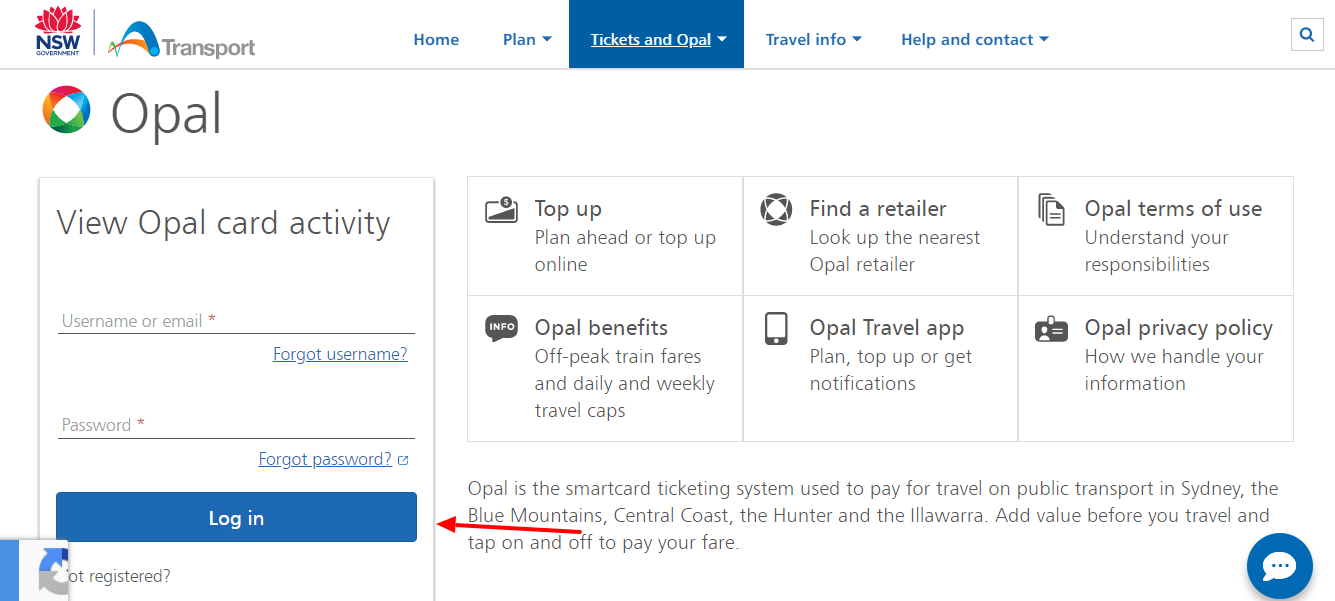Open the chat widget in the corner

tap(1280, 566)
